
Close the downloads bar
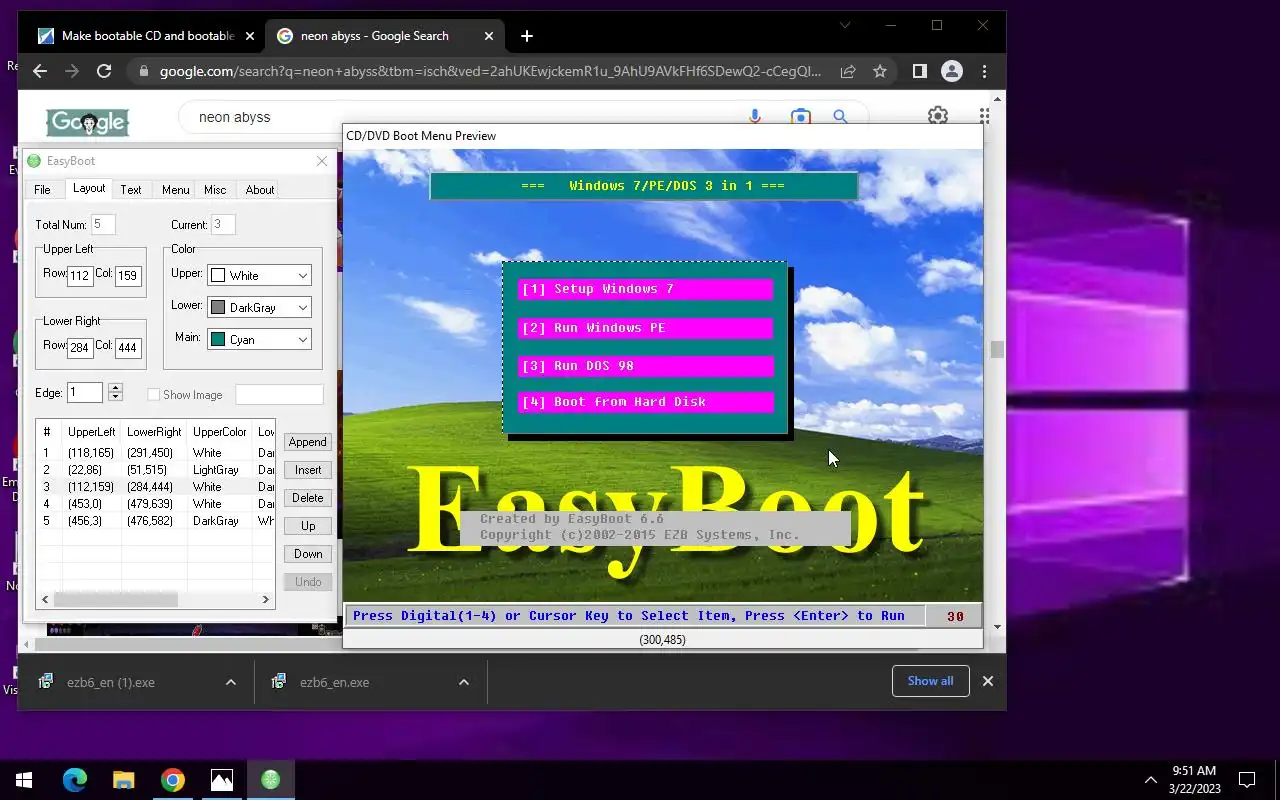point(987,681)
